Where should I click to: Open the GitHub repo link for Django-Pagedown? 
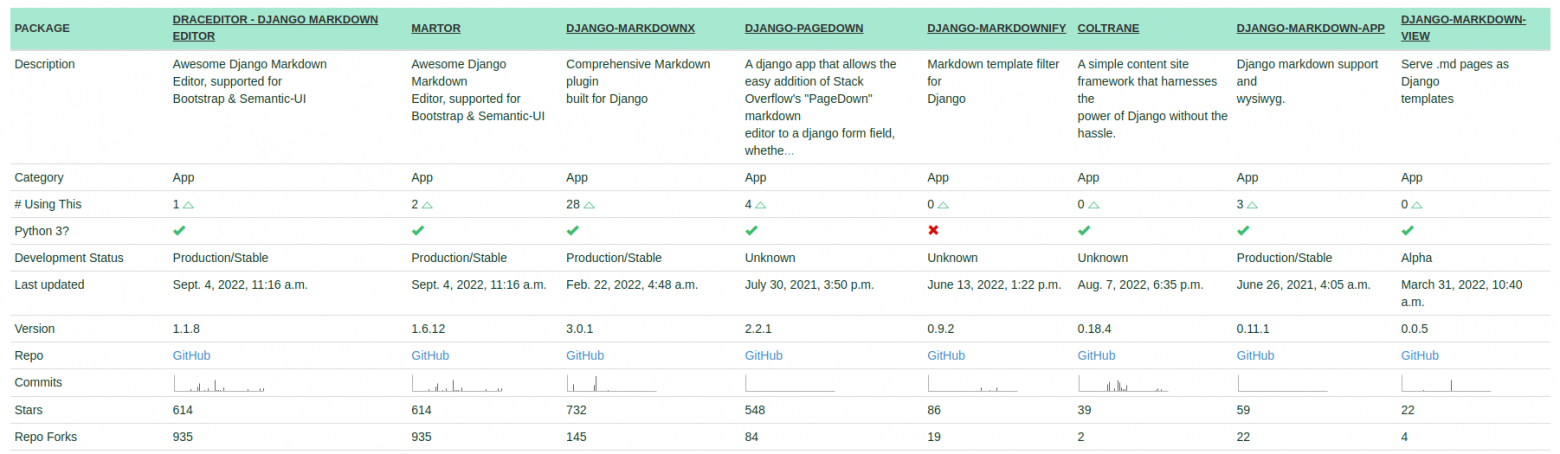tap(764, 356)
